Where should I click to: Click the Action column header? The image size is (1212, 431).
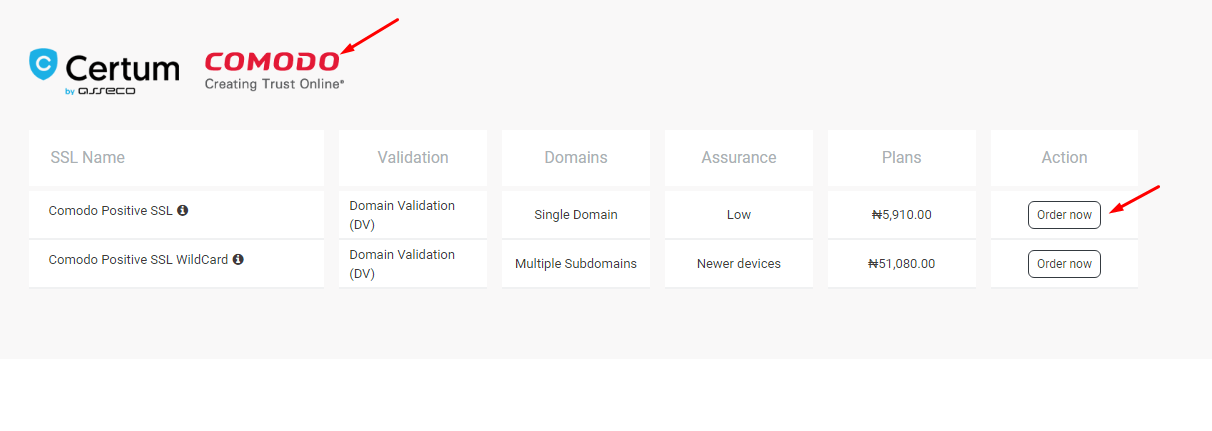click(1064, 158)
